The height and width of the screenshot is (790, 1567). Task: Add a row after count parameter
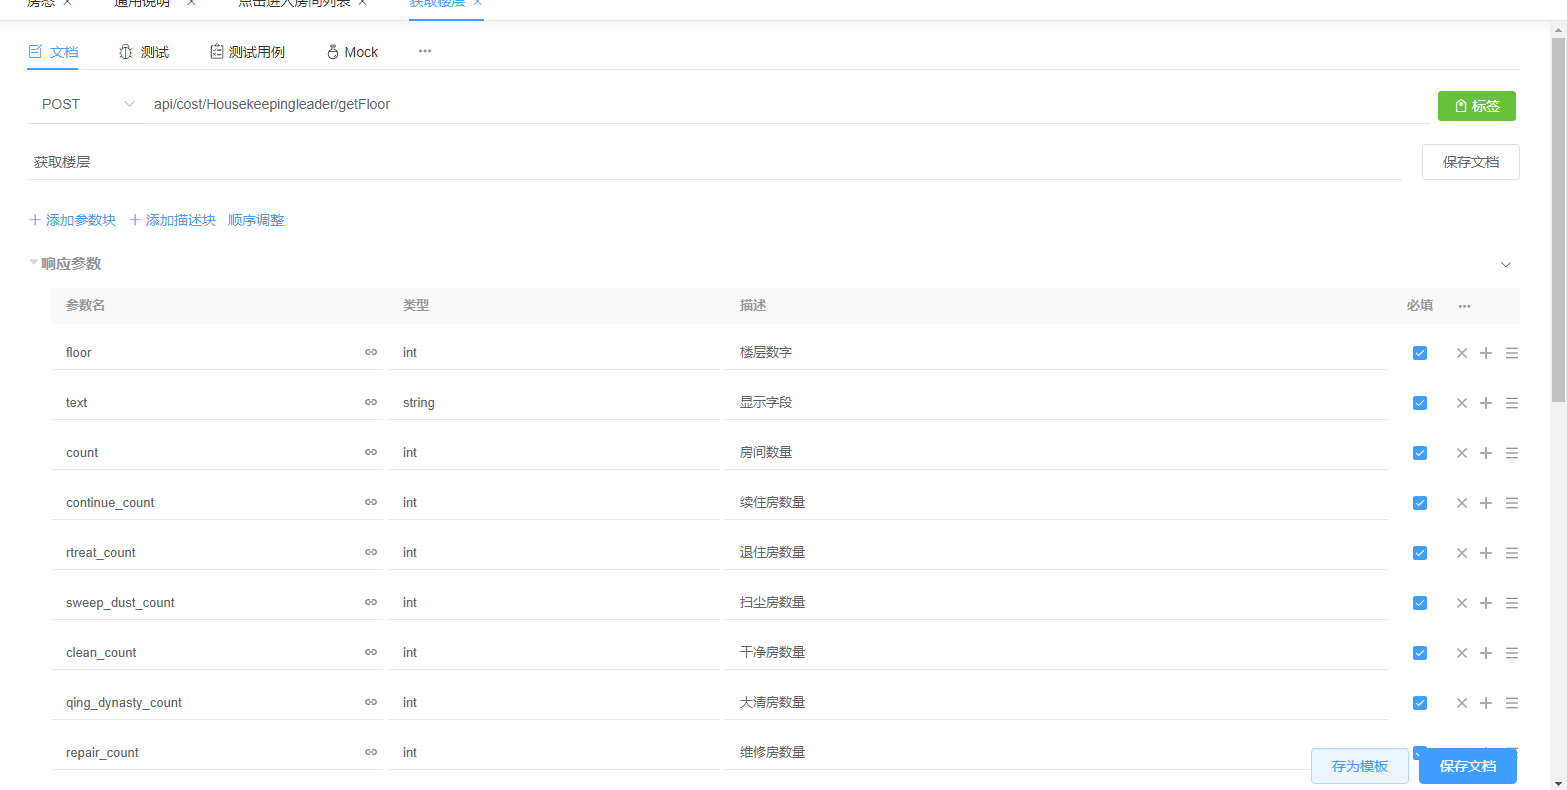pyautogui.click(x=1486, y=453)
